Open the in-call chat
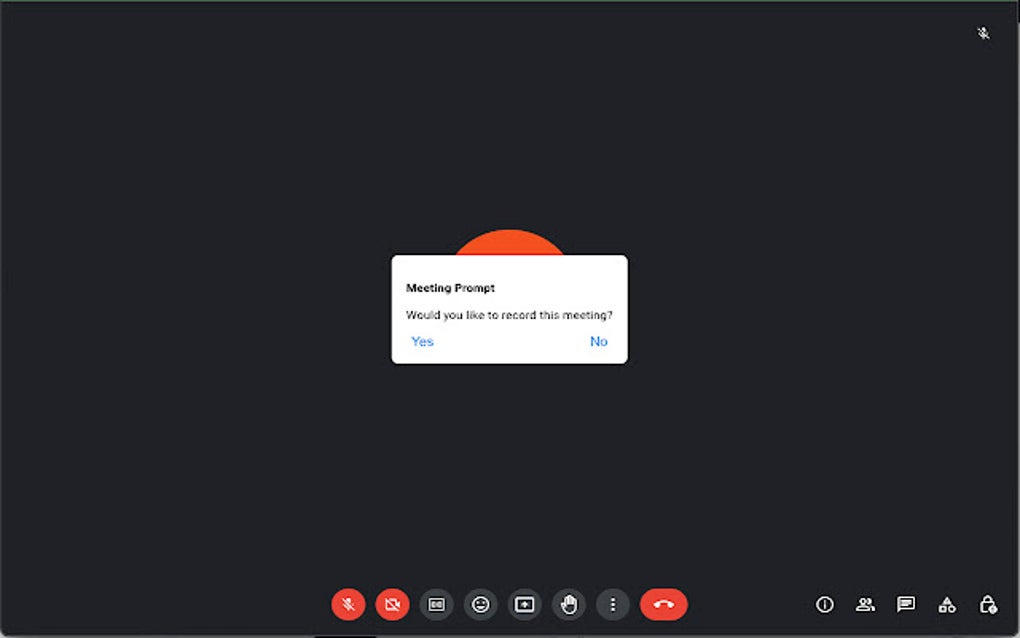The height and width of the screenshot is (638, 1020). point(905,604)
